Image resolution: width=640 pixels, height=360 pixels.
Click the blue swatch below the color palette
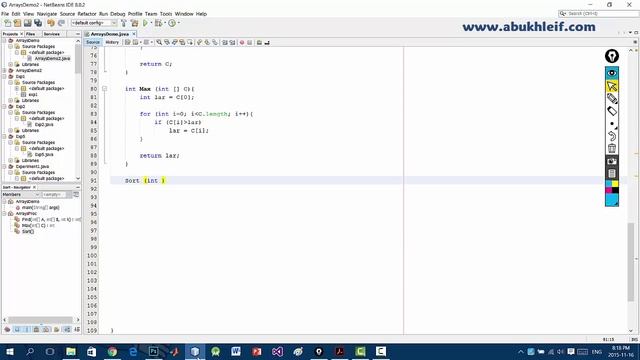pyautogui.click(x=612, y=200)
